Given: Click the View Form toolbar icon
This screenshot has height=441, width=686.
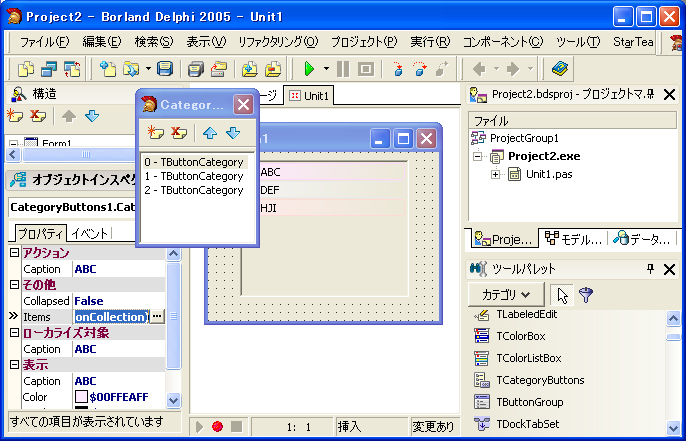Looking at the screenshot, I should click(49, 69).
